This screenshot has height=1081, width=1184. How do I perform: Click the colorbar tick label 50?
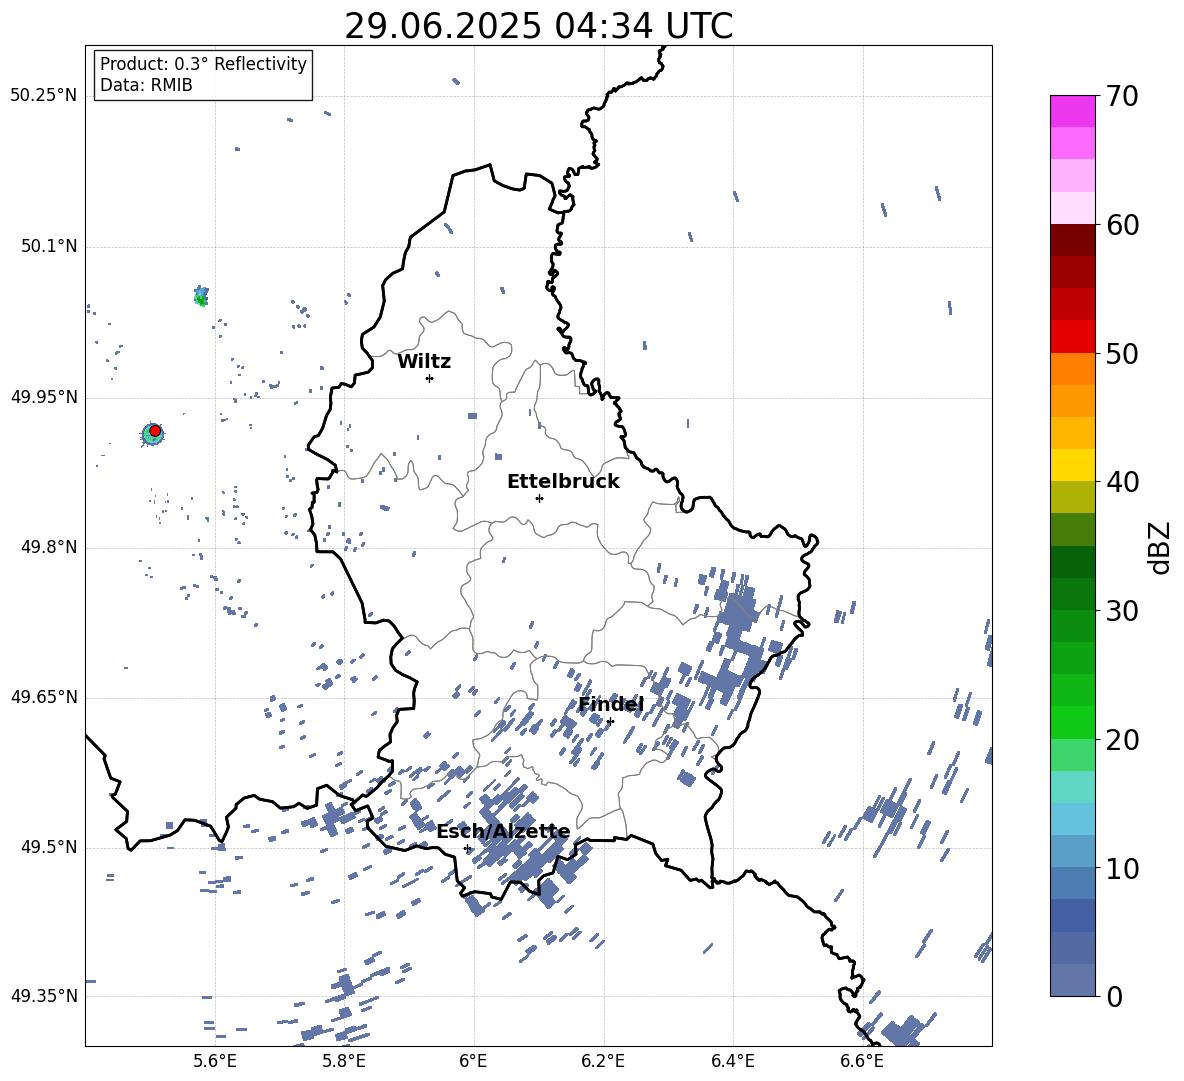(x=1122, y=353)
